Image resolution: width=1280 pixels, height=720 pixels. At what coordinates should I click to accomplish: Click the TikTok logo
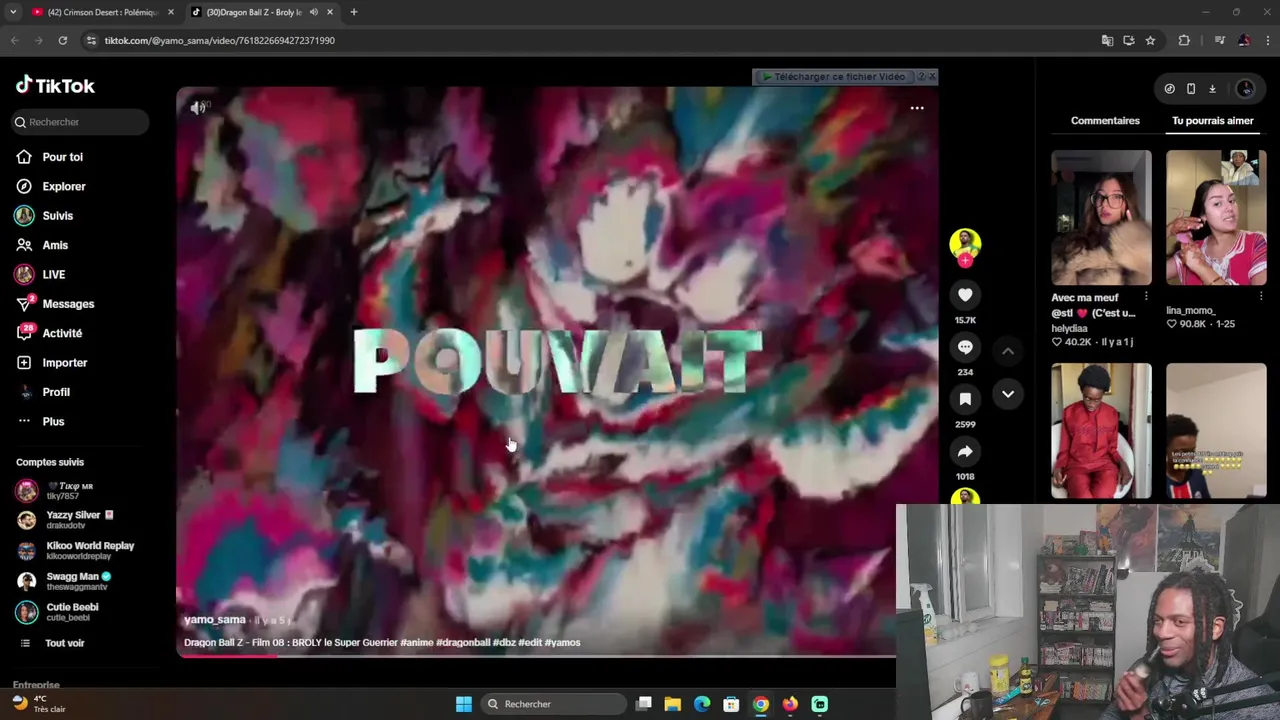coord(55,86)
